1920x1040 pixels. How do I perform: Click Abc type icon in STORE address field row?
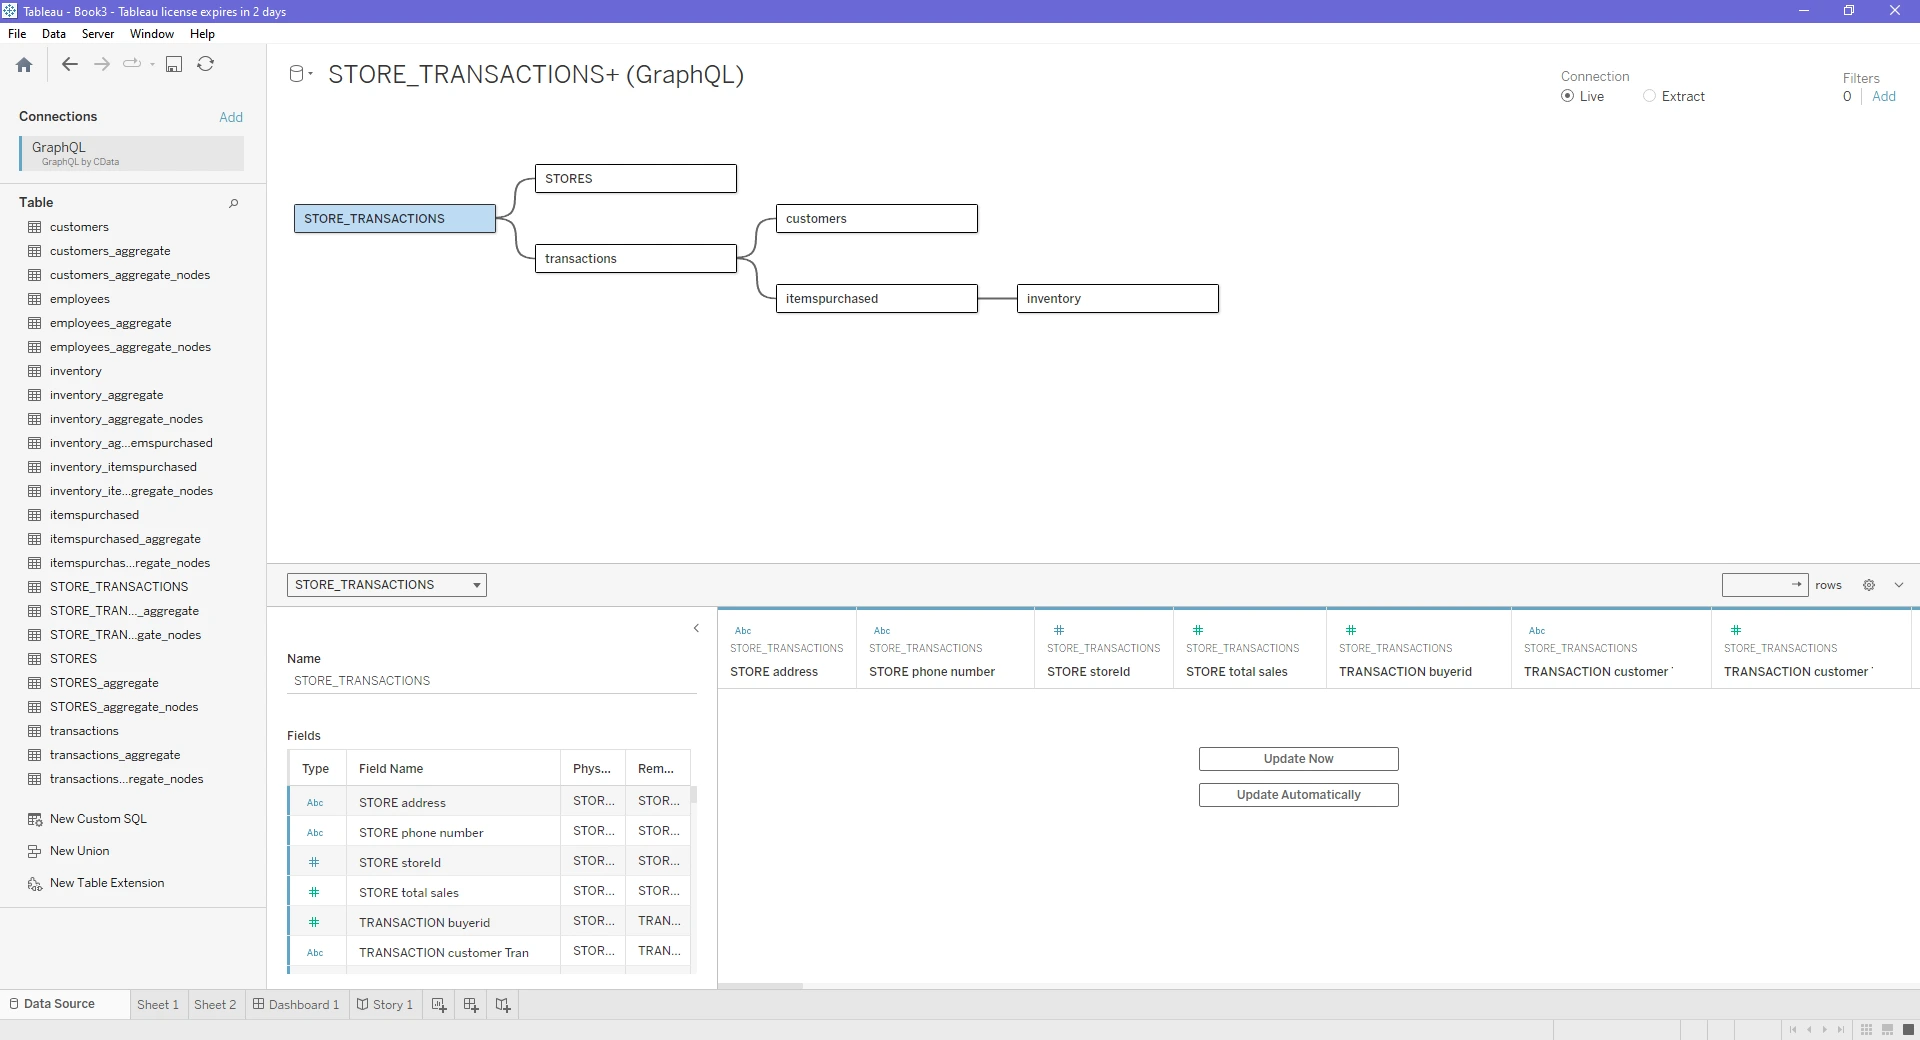point(315,803)
